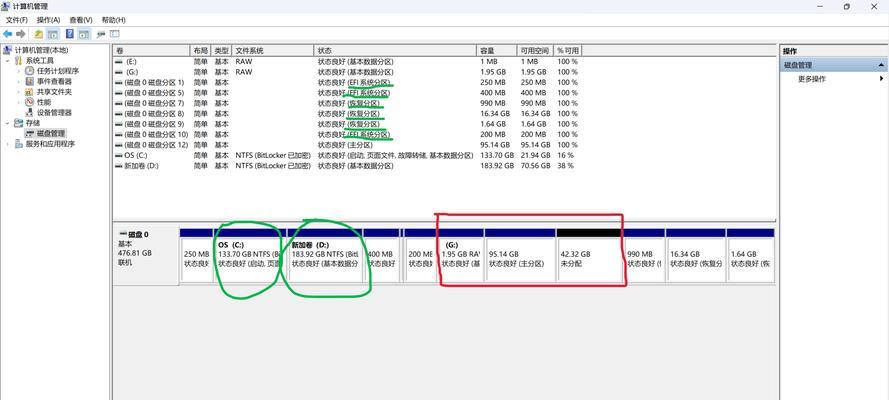Click the Up one level folder icon

pos(38,34)
